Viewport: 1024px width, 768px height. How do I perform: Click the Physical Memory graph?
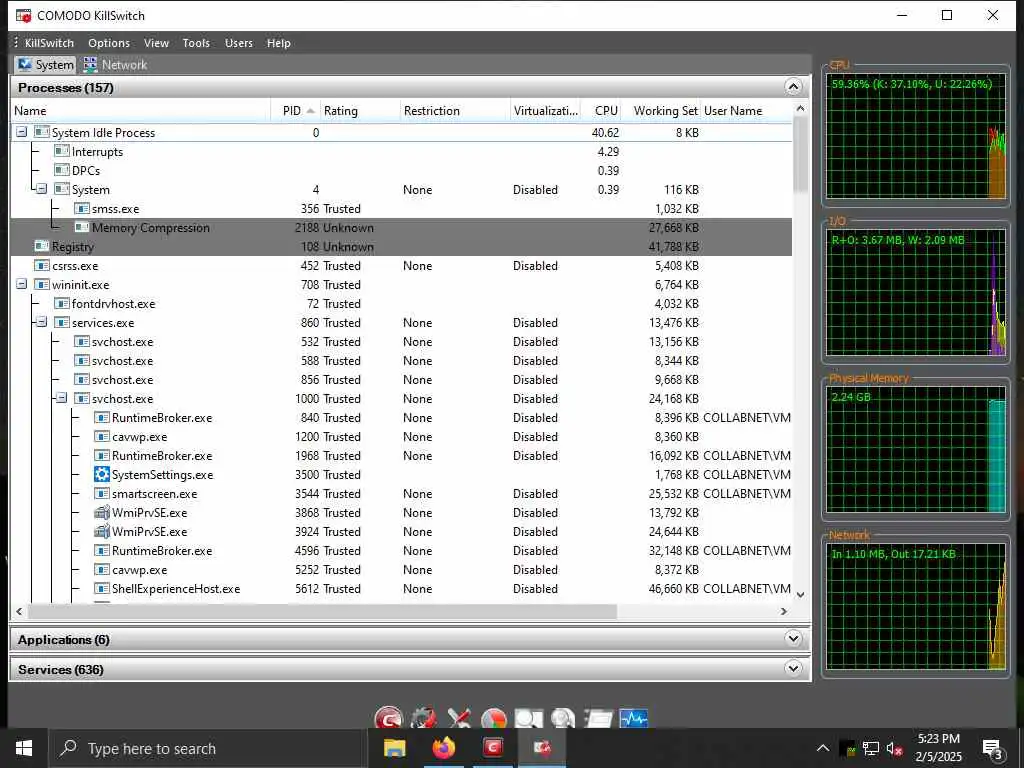coord(916,449)
